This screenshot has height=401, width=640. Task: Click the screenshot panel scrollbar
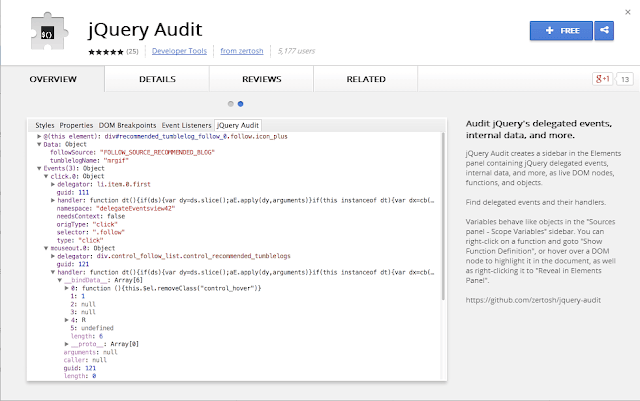pyautogui.click(x=443, y=216)
